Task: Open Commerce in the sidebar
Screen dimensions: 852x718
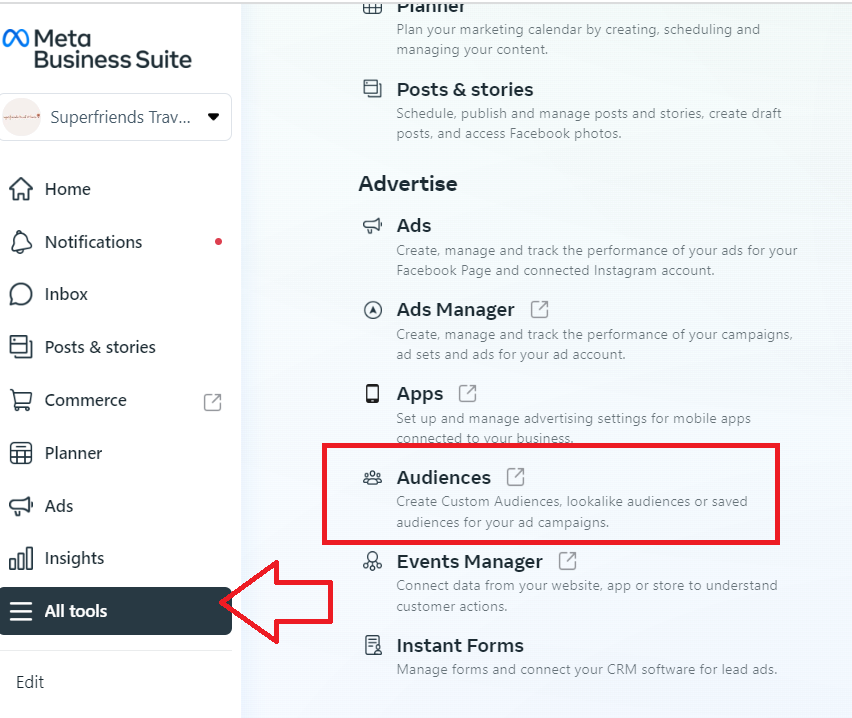Action: pos(85,400)
